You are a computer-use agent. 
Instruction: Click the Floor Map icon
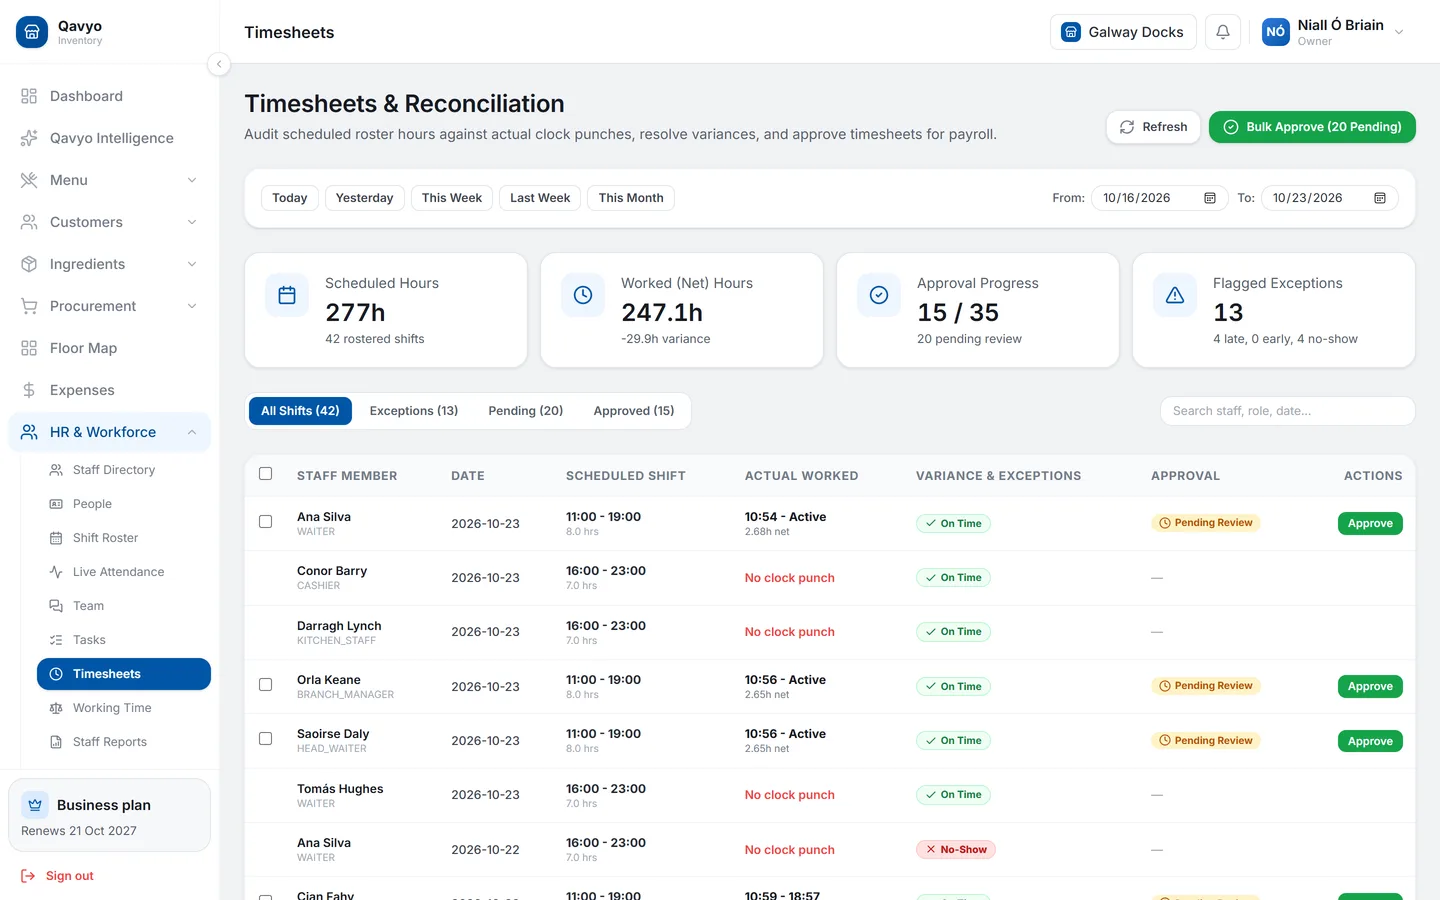29,348
